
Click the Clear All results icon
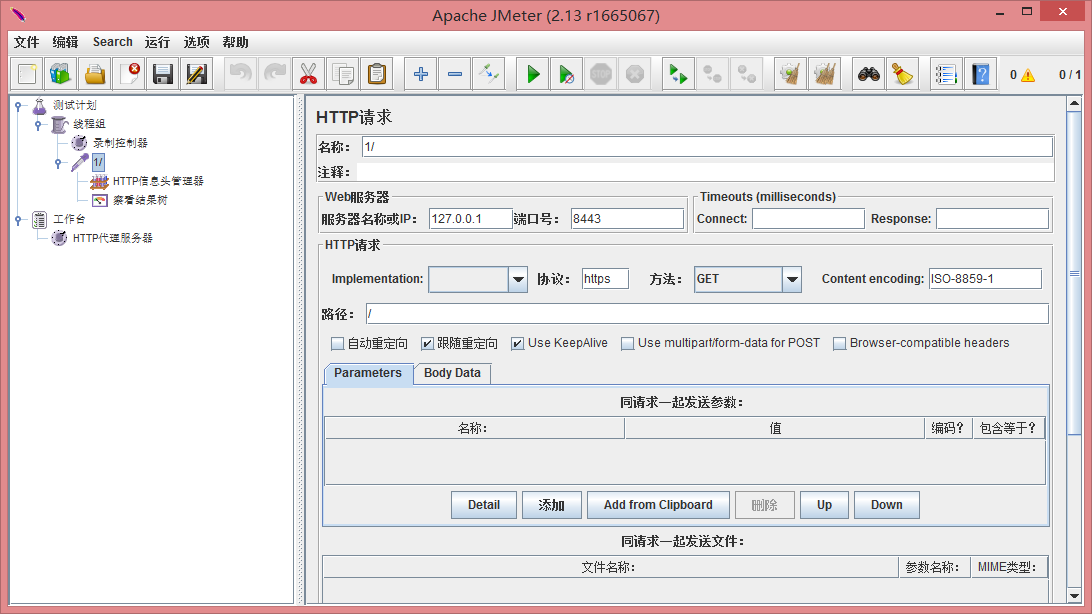pos(825,74)
